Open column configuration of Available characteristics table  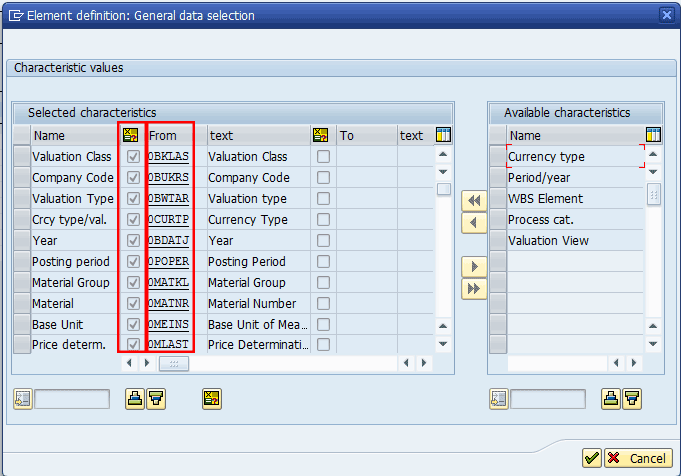pos(654,135)
